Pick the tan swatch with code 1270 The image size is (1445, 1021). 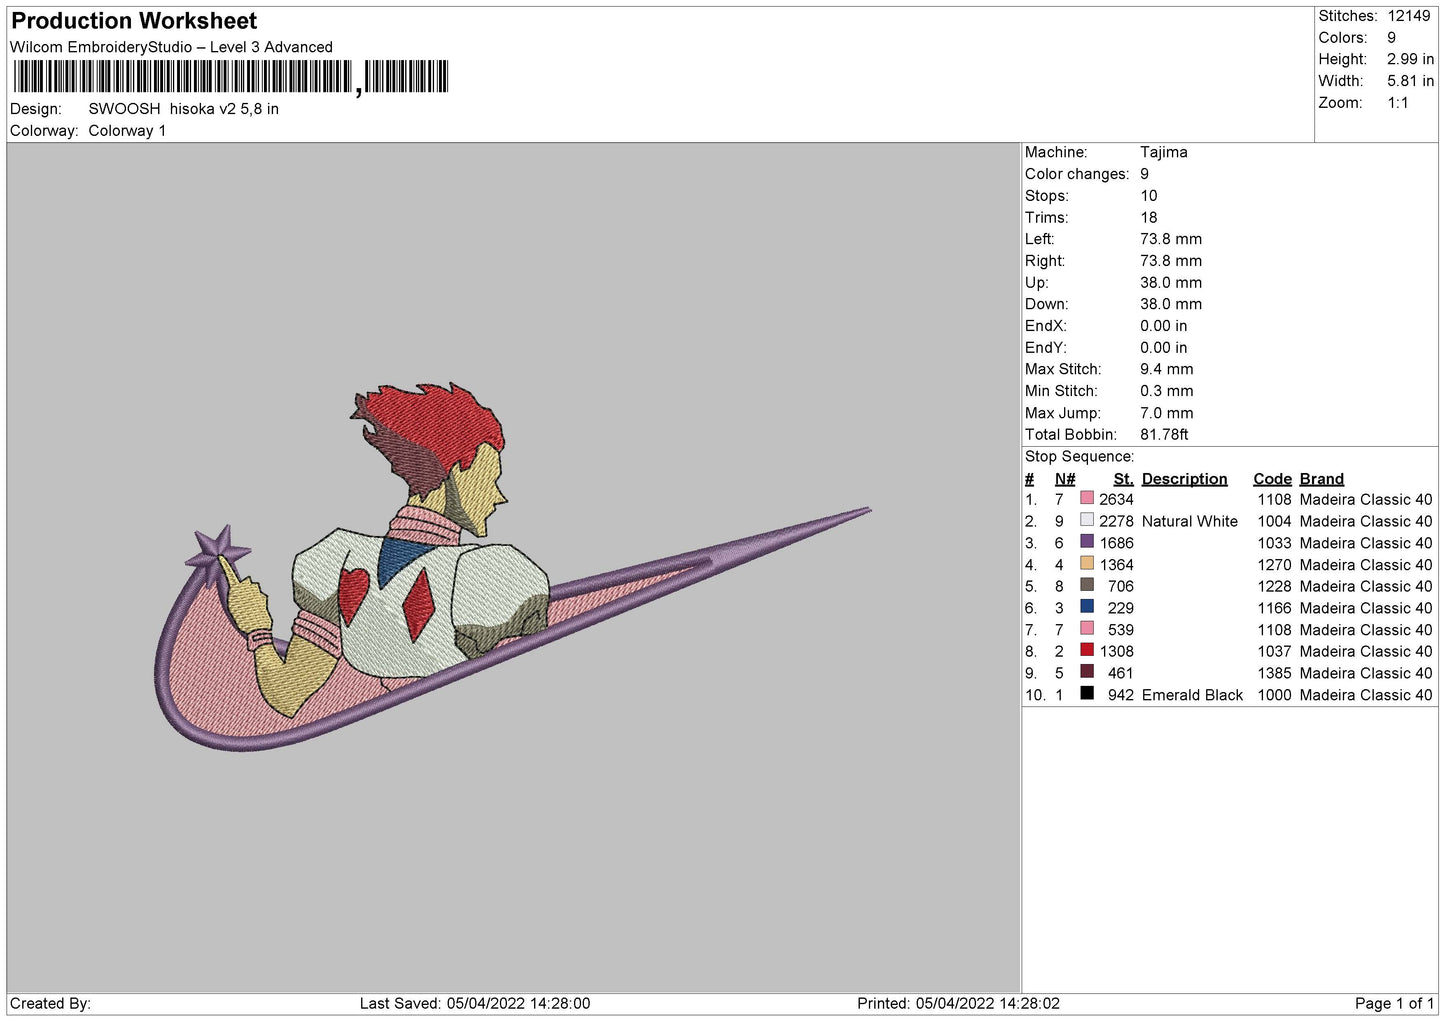[1087, 564]
